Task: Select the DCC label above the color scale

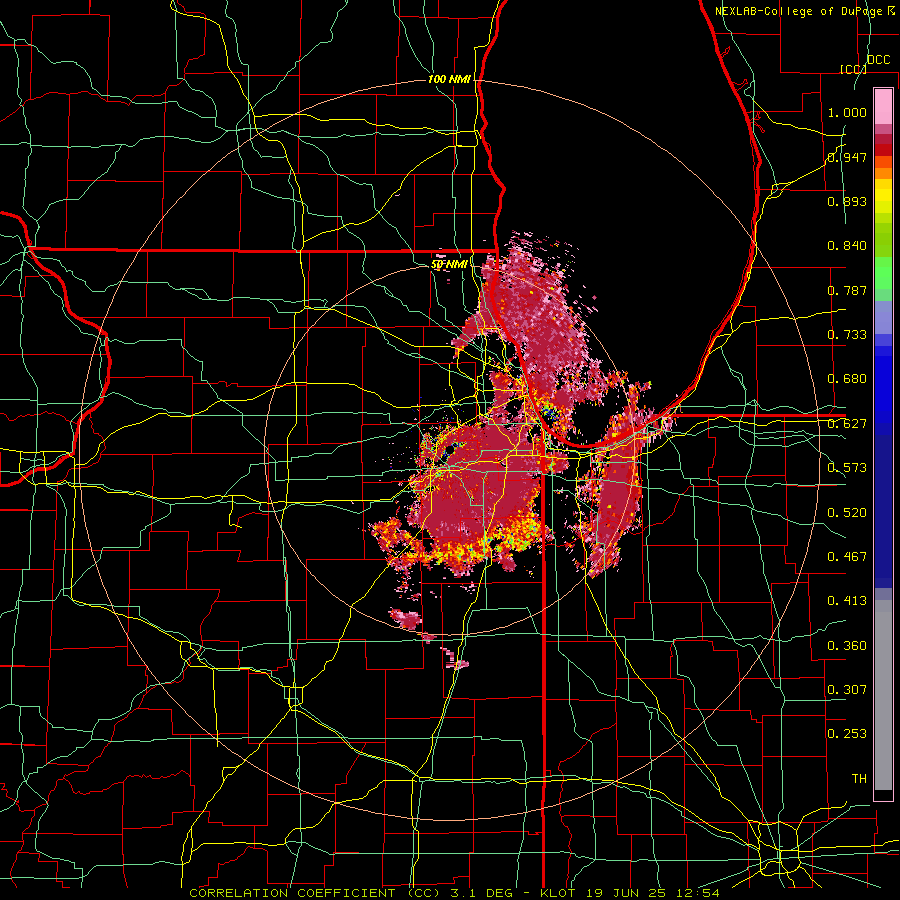Action: point(878,60)
